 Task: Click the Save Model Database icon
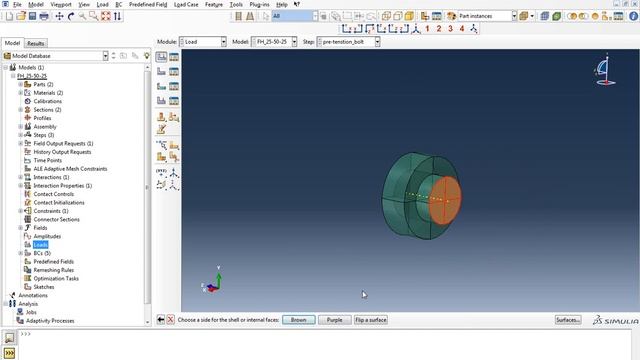point(32,16)
